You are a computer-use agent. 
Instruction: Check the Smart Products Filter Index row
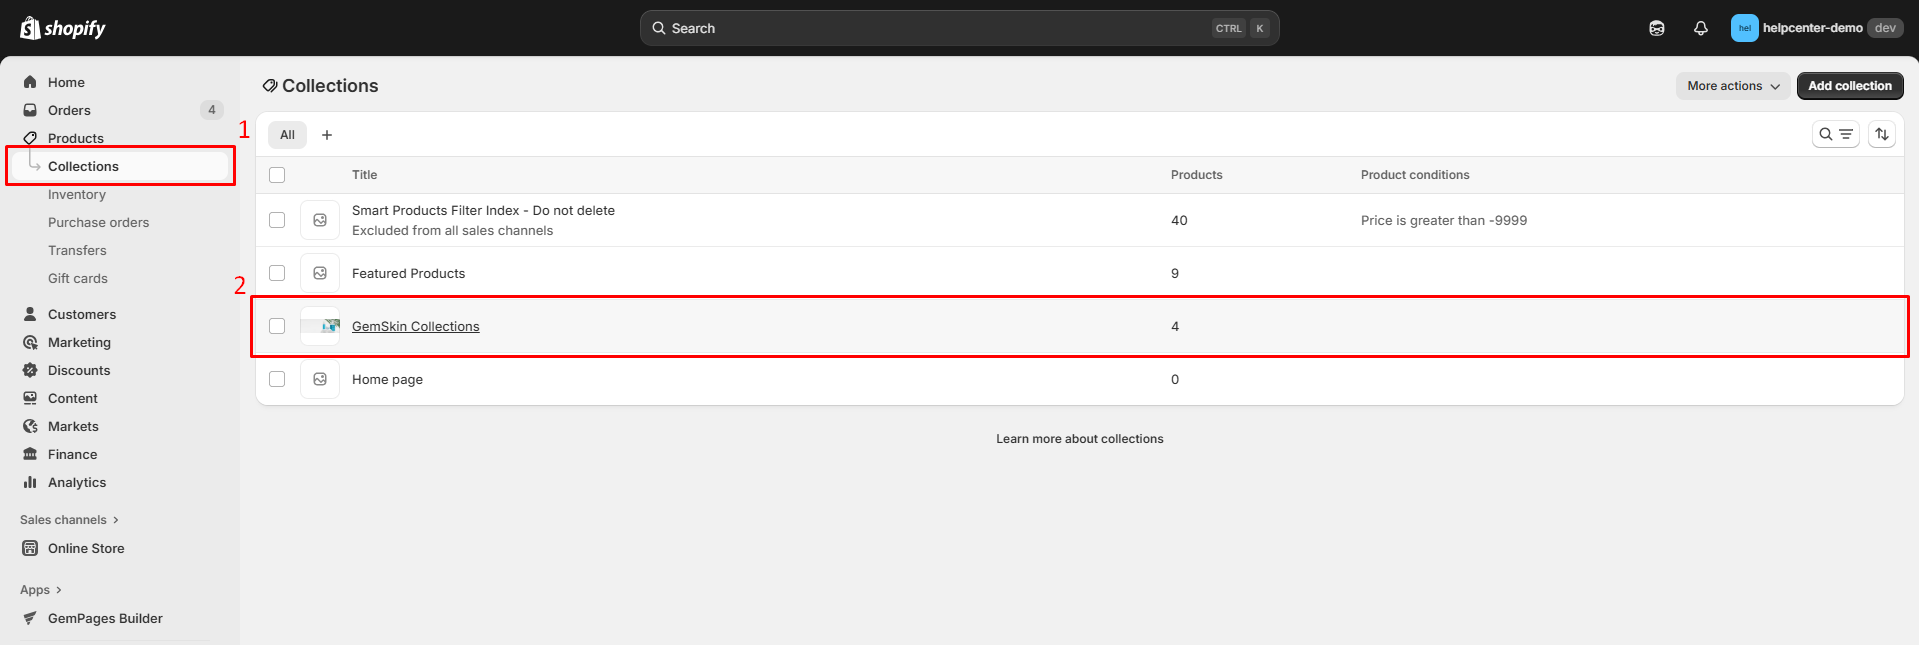(277, 220)
